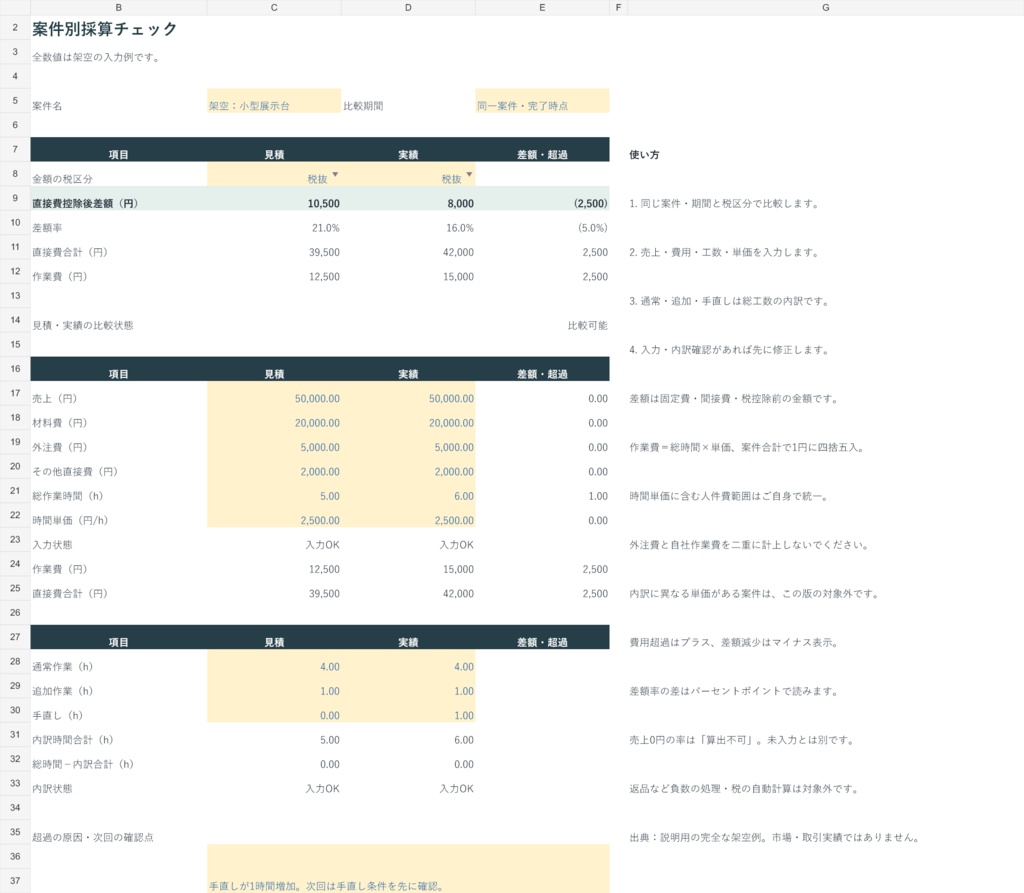
Task: Click 実績 作業費 15,000 in row 12
Action: [x=458, y=277]
